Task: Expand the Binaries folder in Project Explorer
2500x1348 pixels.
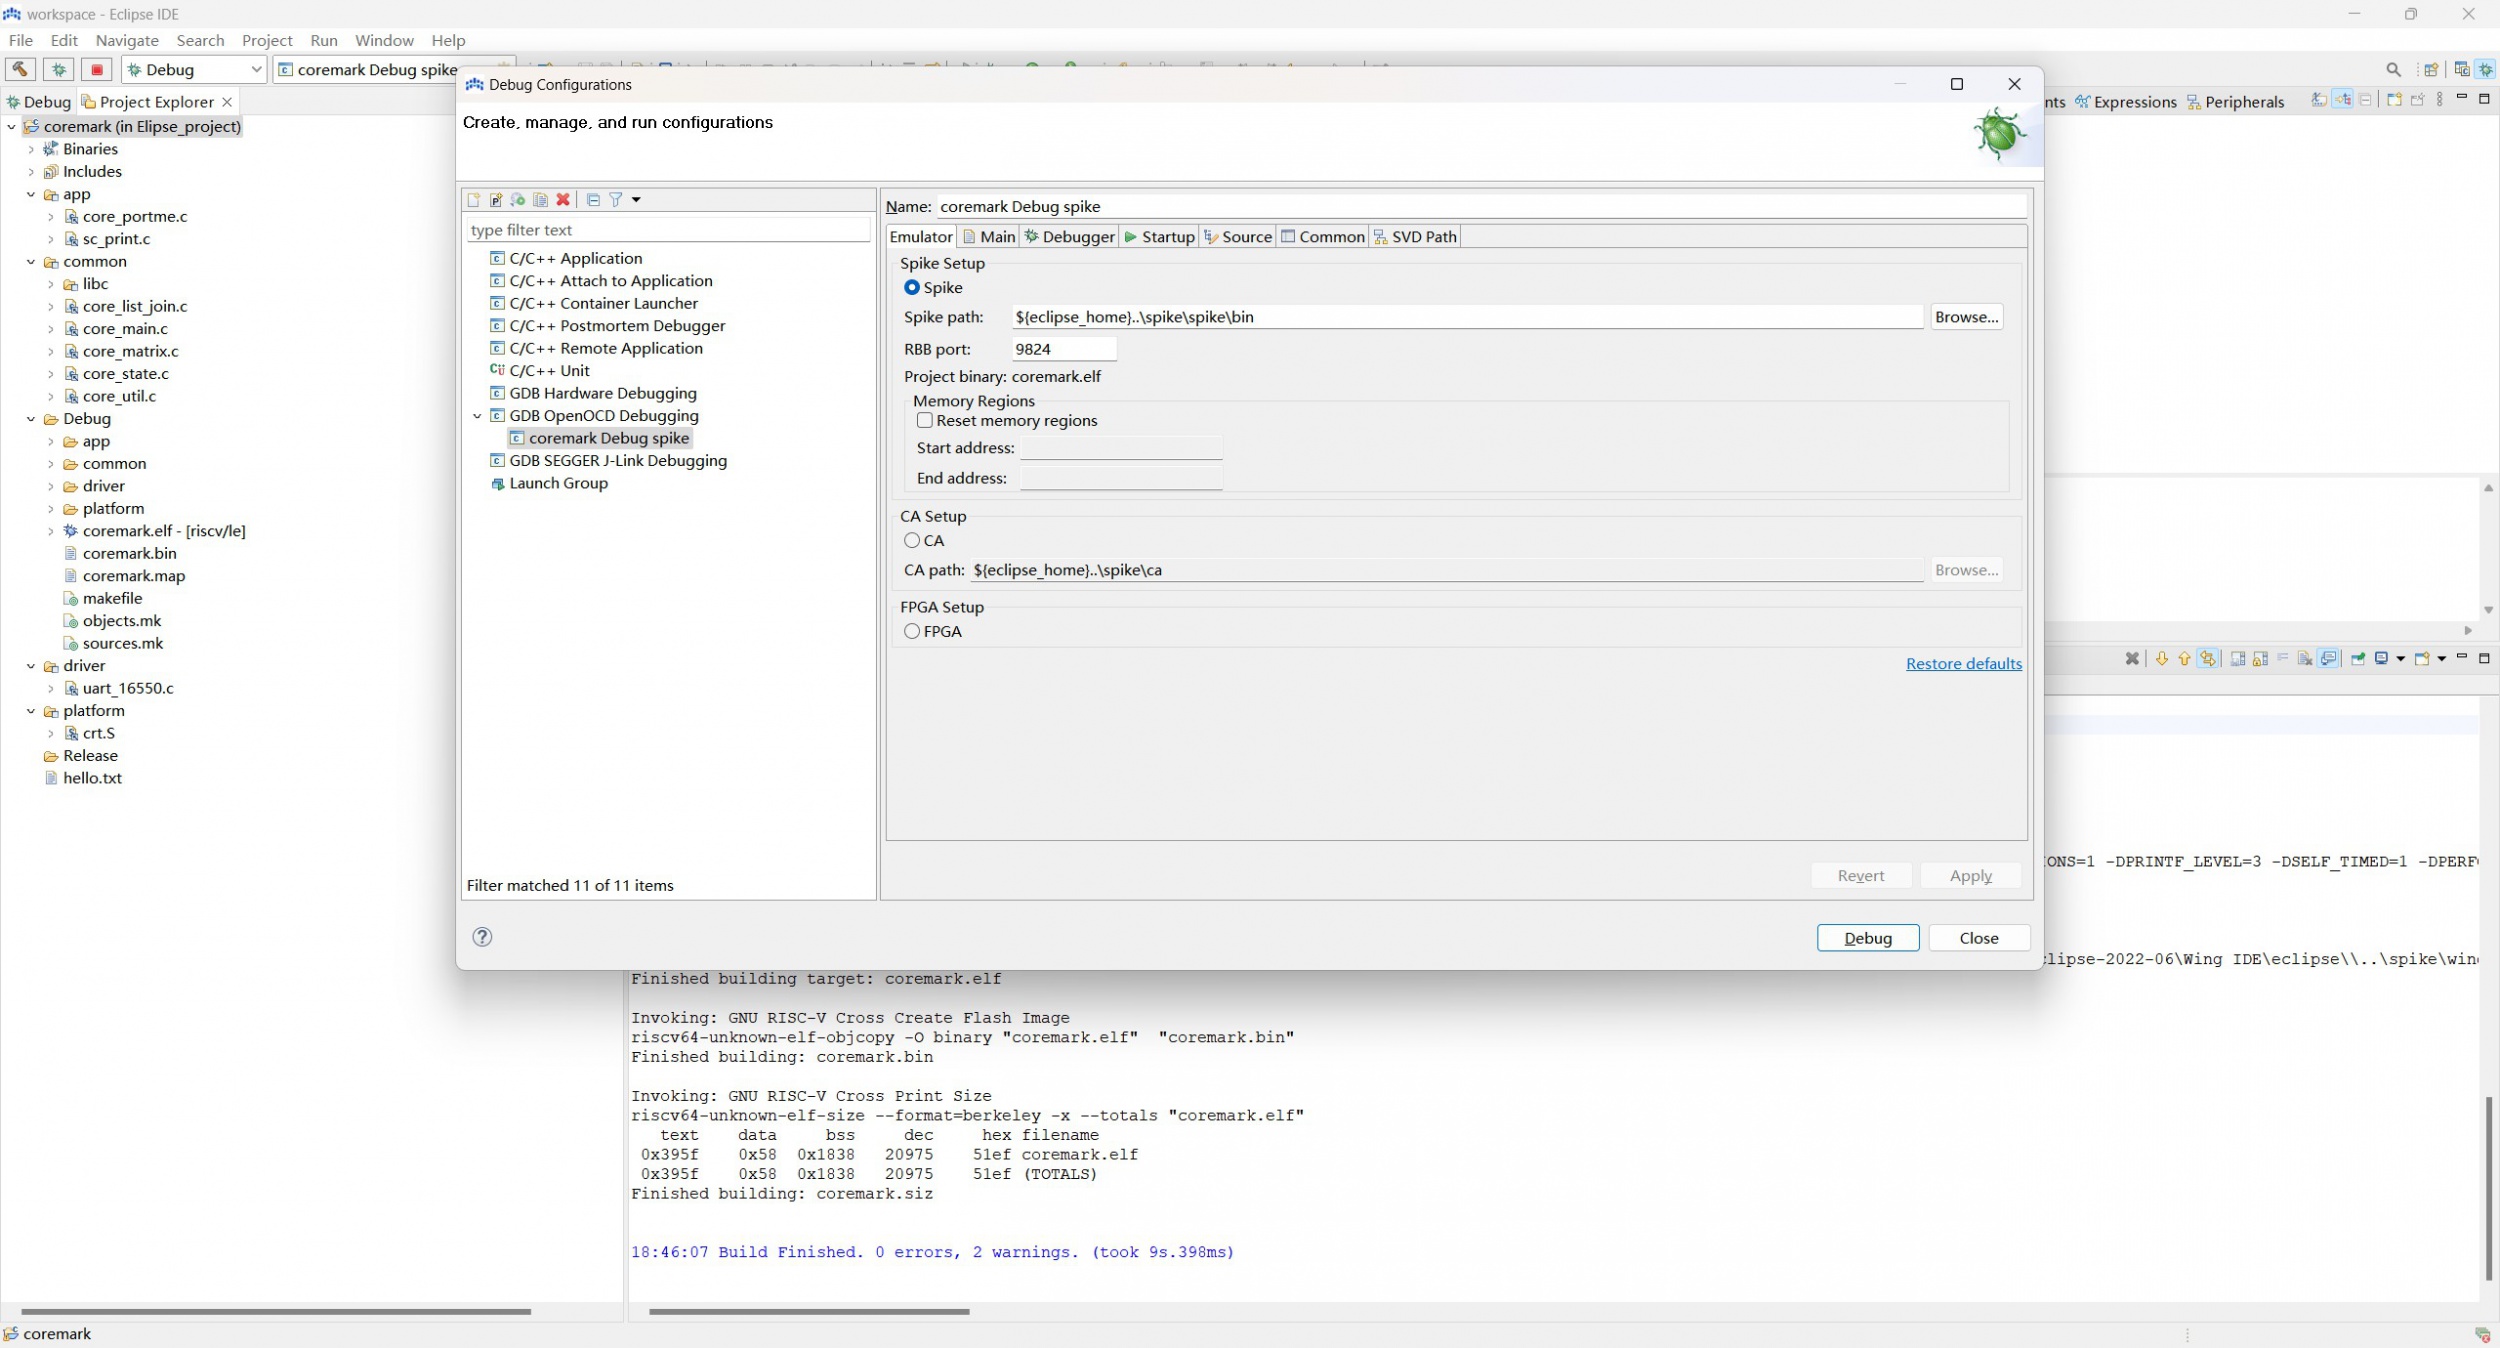Action: 31,149
